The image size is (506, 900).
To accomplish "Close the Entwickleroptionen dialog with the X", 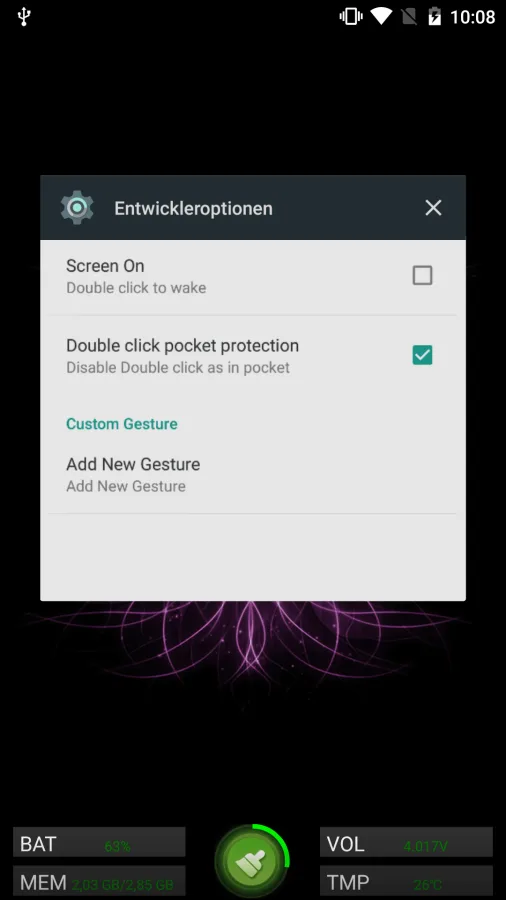I will [433, 208].
